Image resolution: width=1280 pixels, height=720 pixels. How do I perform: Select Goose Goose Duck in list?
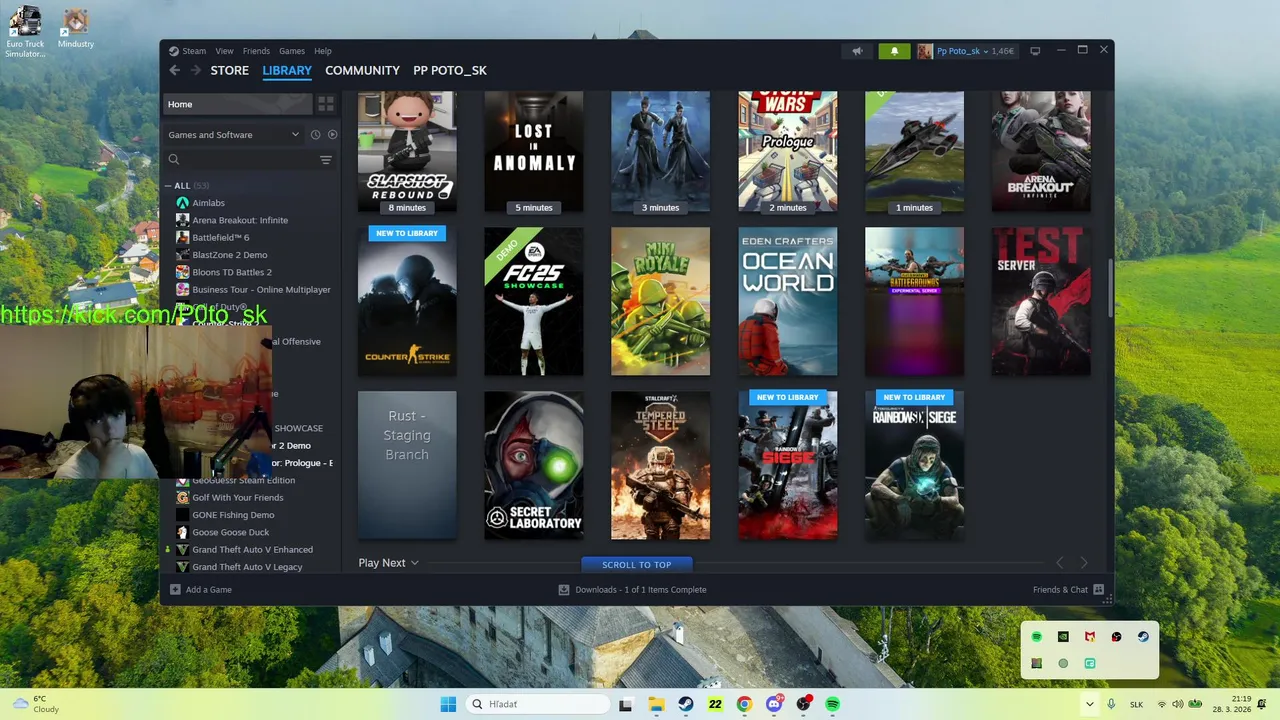(x=231, y=533)
